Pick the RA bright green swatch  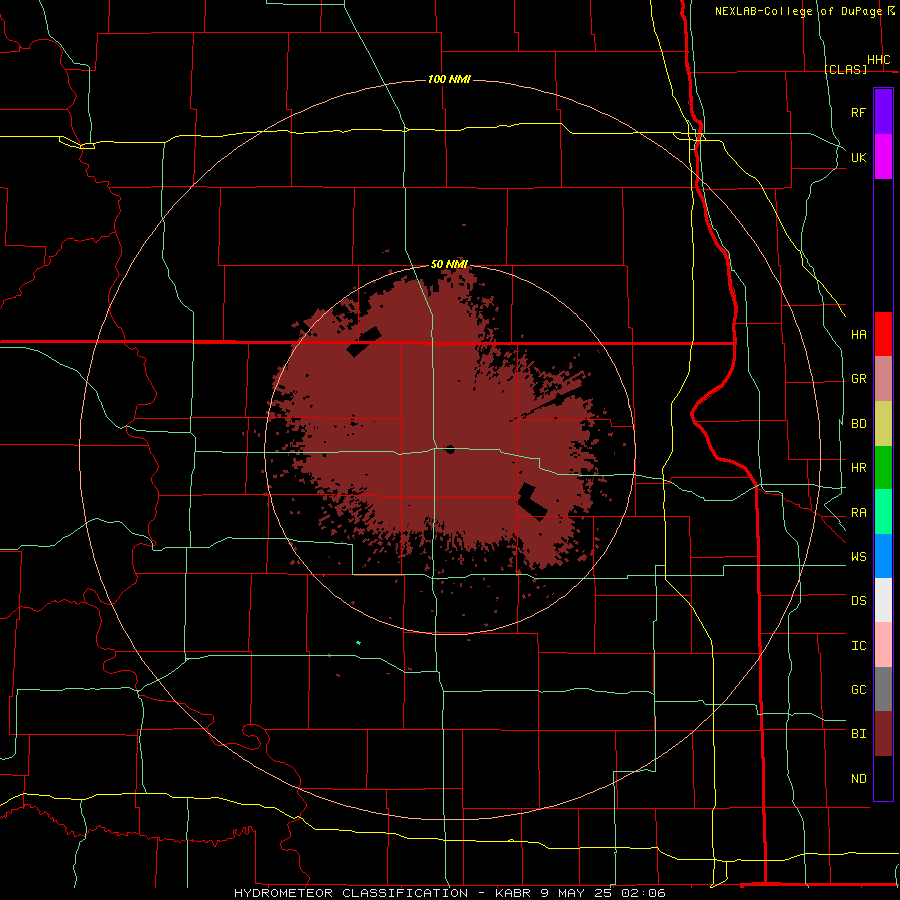883,512
